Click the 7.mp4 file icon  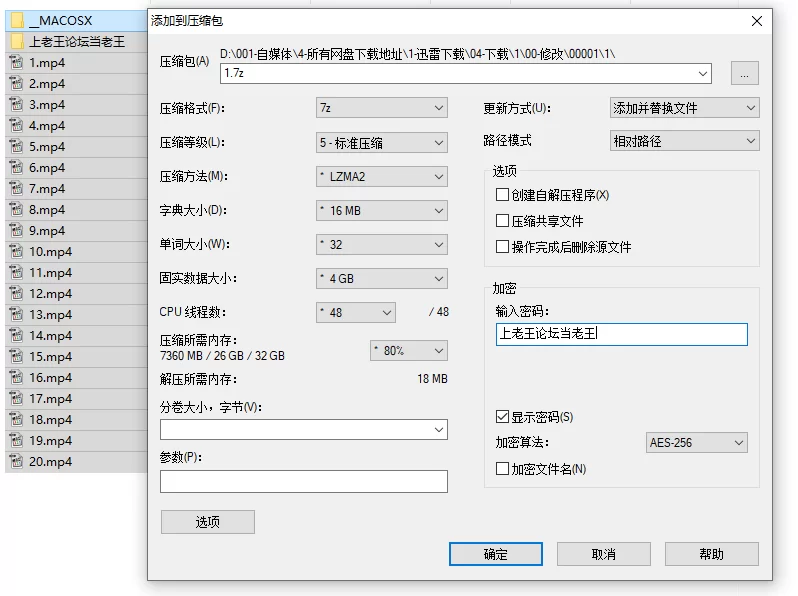(16, 189)
